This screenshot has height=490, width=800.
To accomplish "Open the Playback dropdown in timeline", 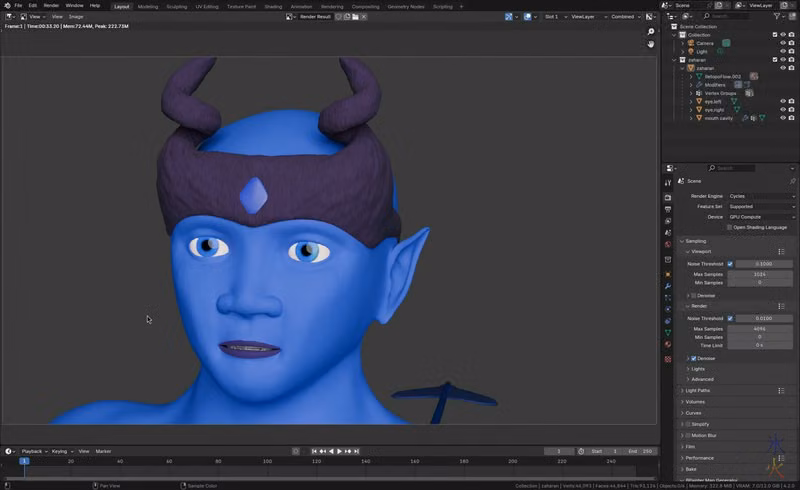I will [34, 451].
